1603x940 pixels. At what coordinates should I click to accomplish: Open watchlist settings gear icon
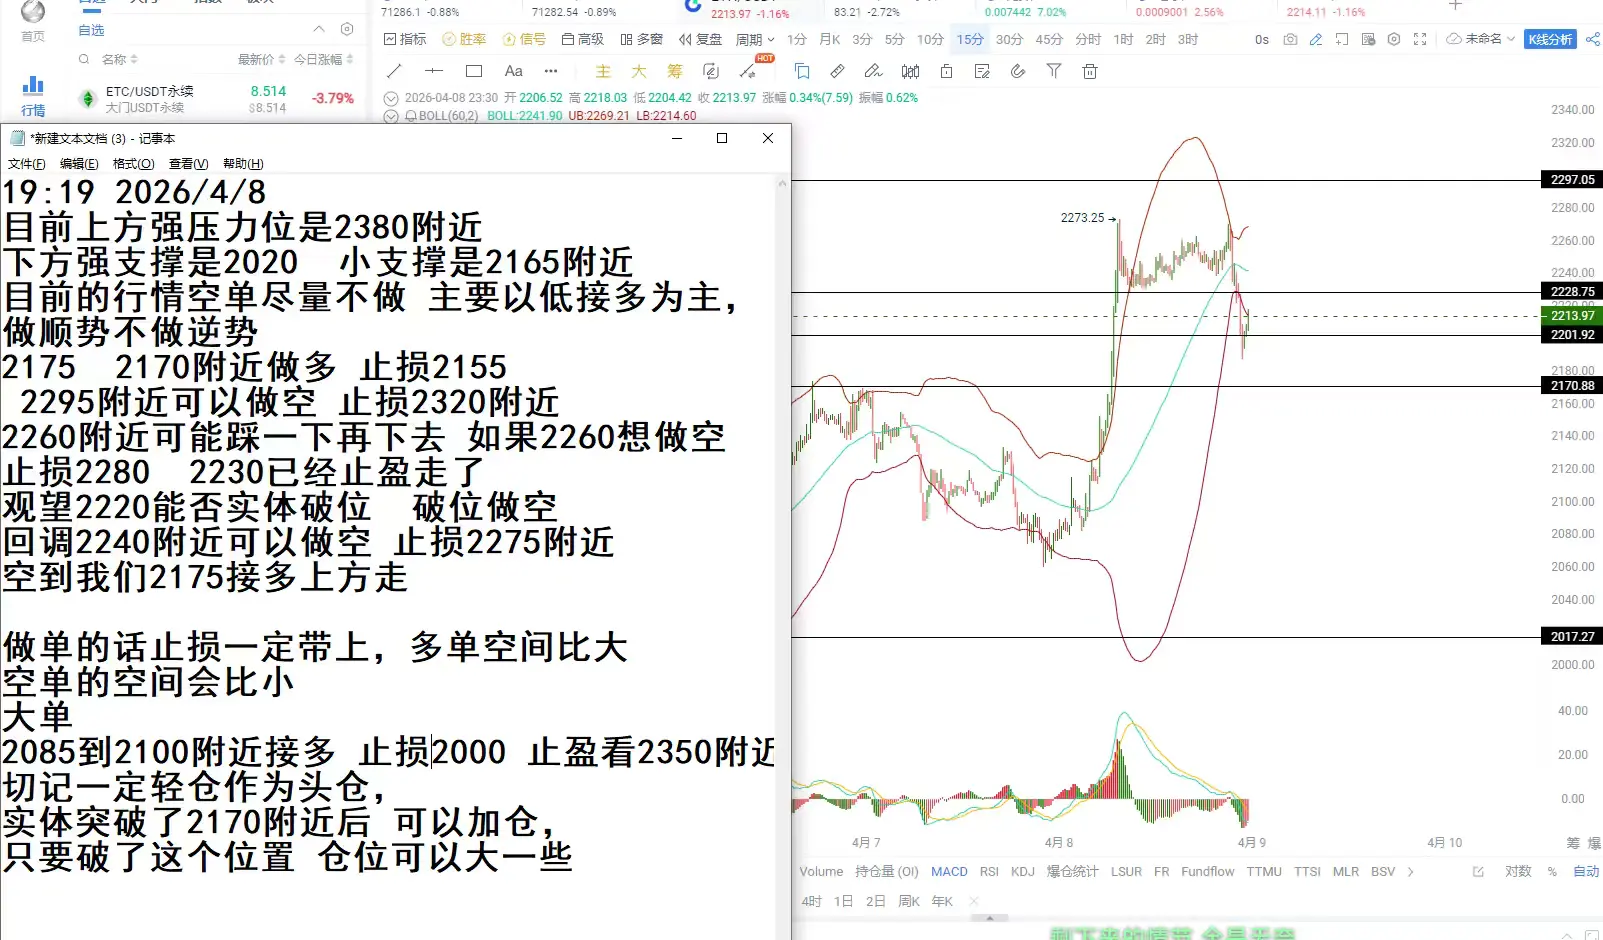pyautogui.click(x=347, y=29)
